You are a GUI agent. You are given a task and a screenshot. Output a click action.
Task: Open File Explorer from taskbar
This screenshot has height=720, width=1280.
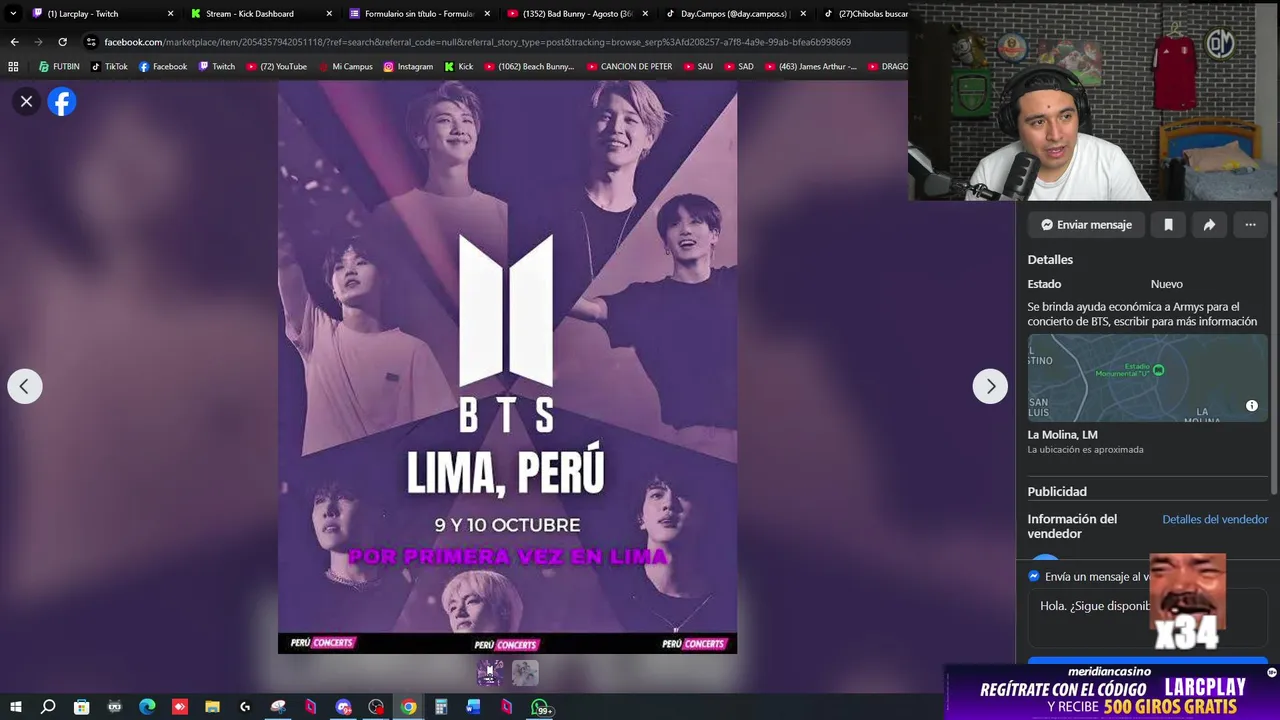[212, 707]
